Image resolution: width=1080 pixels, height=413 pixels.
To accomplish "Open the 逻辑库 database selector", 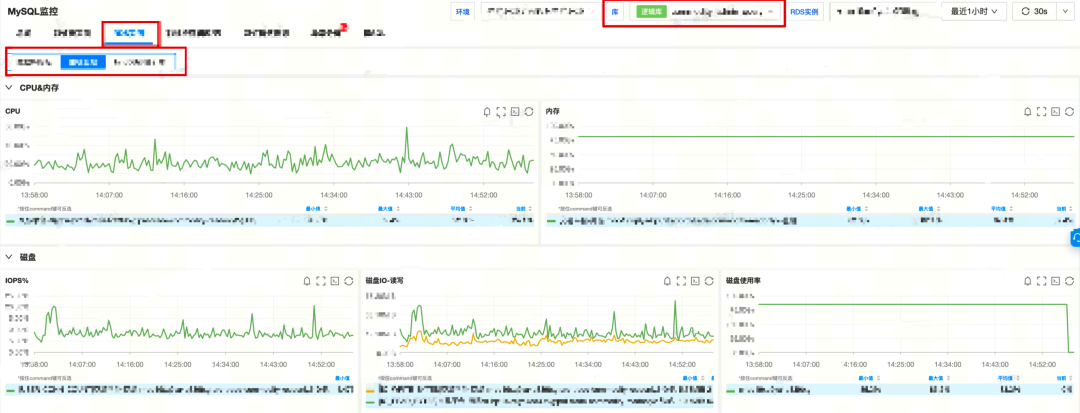I will (x=706, y=12).
